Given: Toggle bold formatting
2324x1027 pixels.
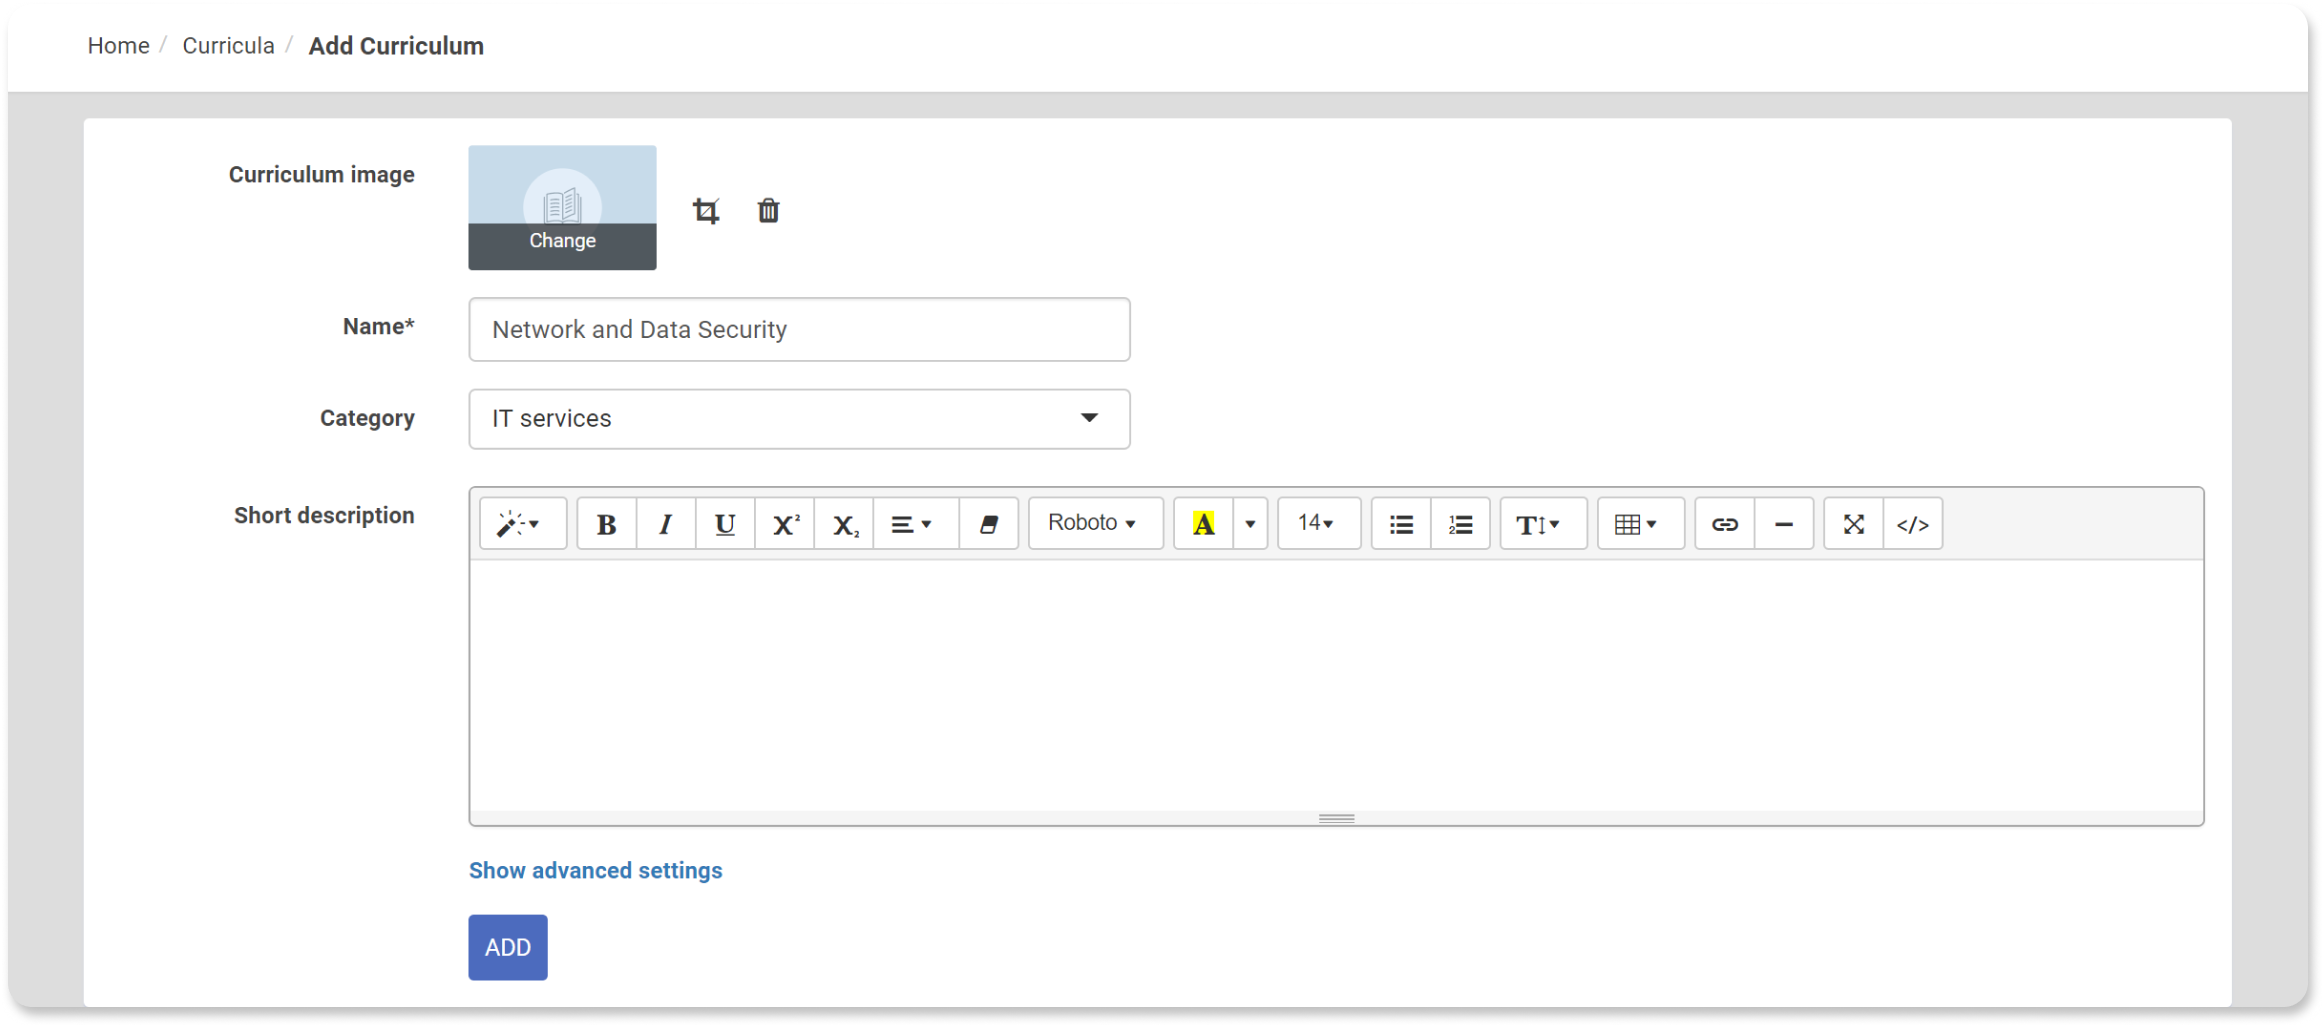Looking at the screenshot, I should (x=607, y=524).
